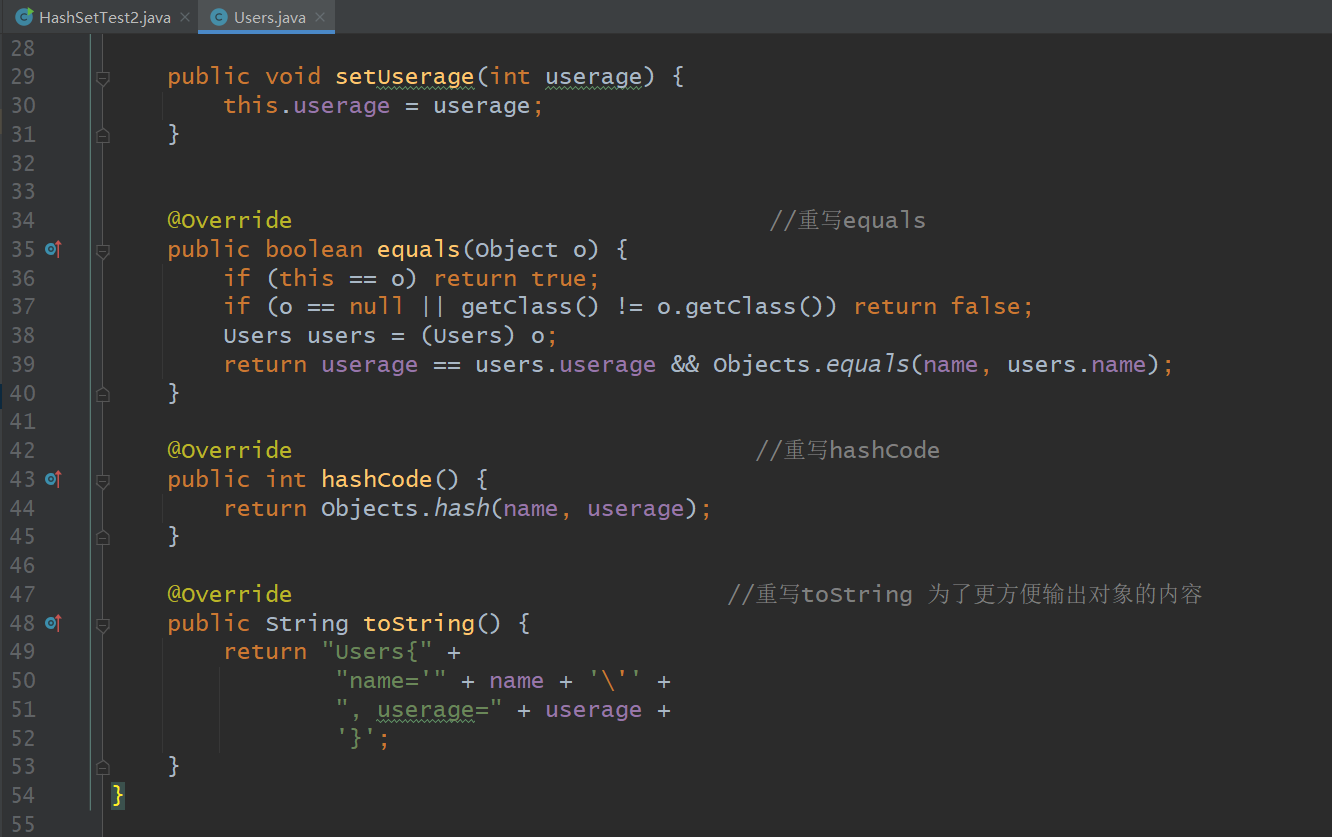Click the override marker beside equals method
1332x837 pixels.
53,249
